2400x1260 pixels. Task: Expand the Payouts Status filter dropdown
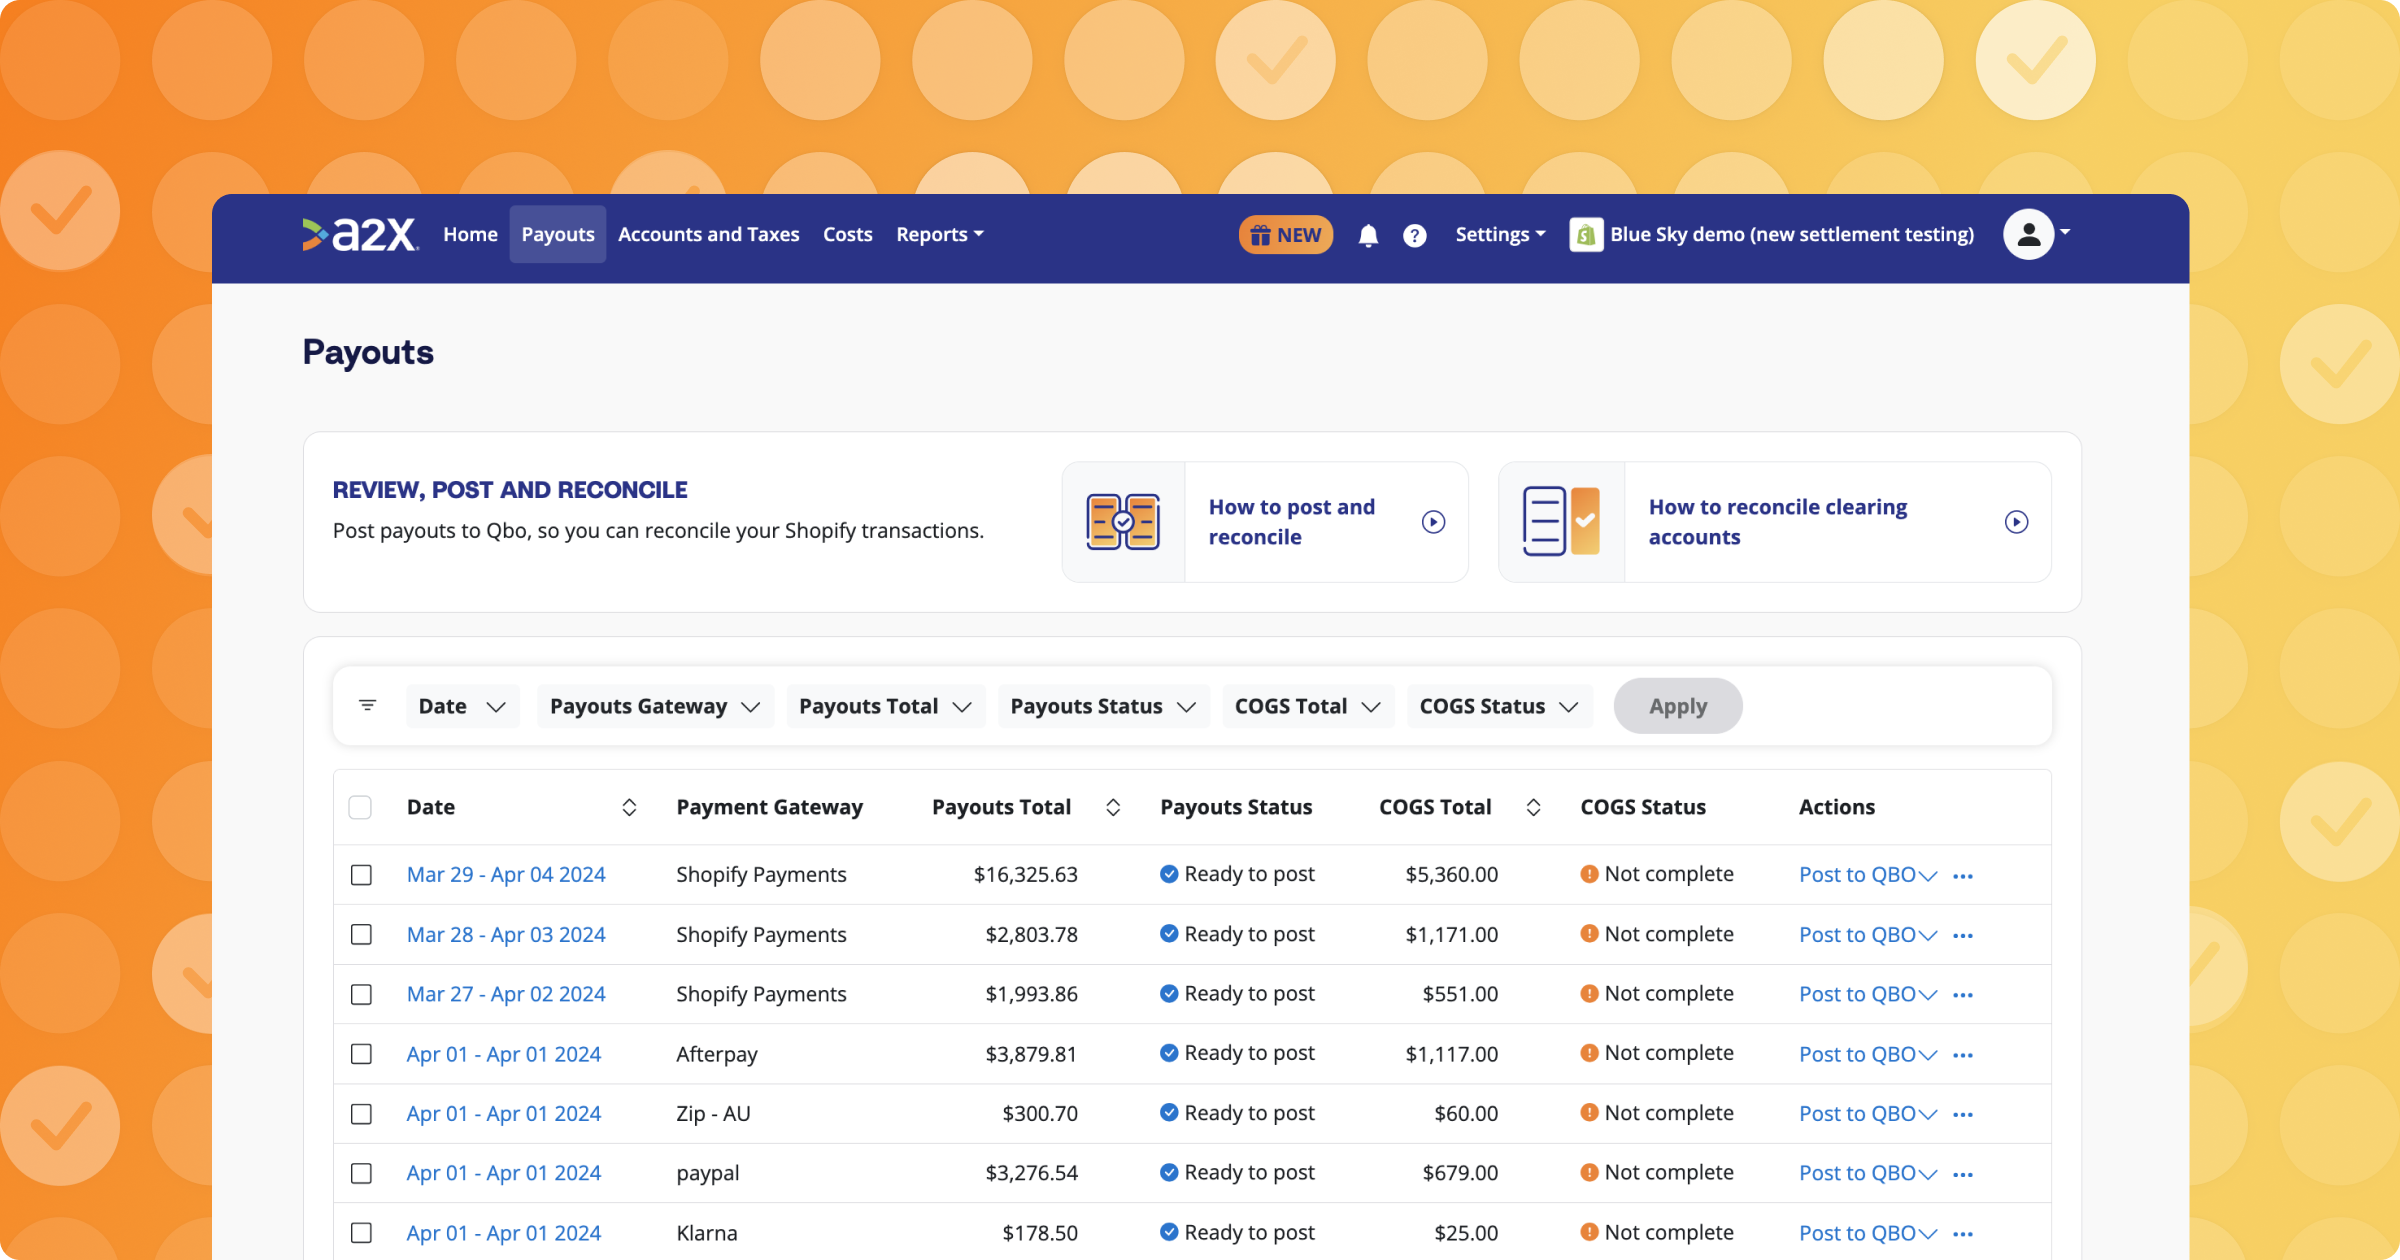coord(1103,706)
